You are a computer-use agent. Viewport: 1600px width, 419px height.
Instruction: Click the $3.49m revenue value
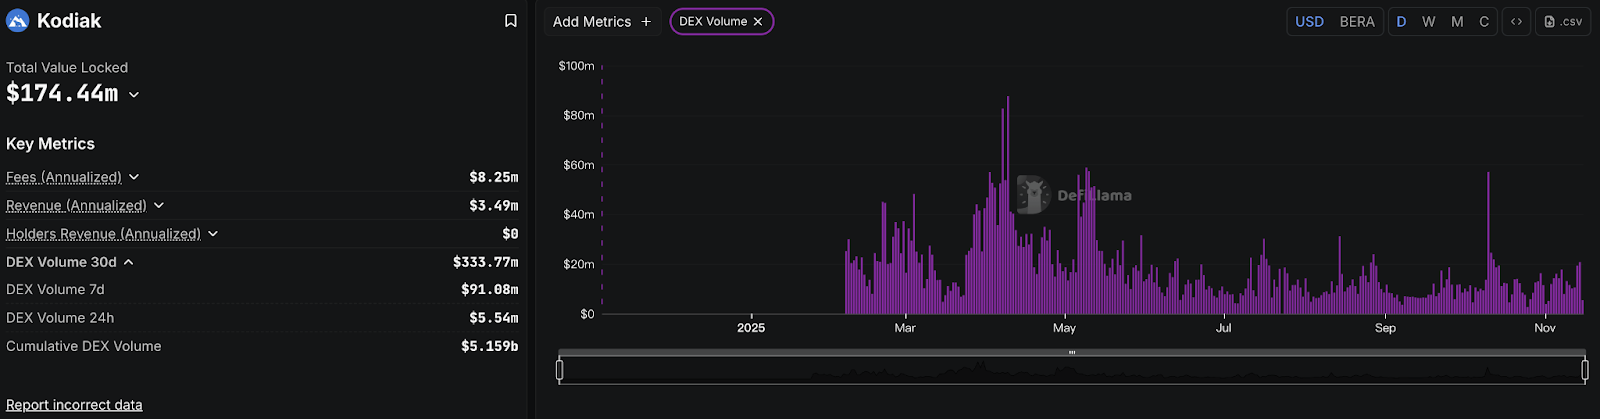(493, 205)
